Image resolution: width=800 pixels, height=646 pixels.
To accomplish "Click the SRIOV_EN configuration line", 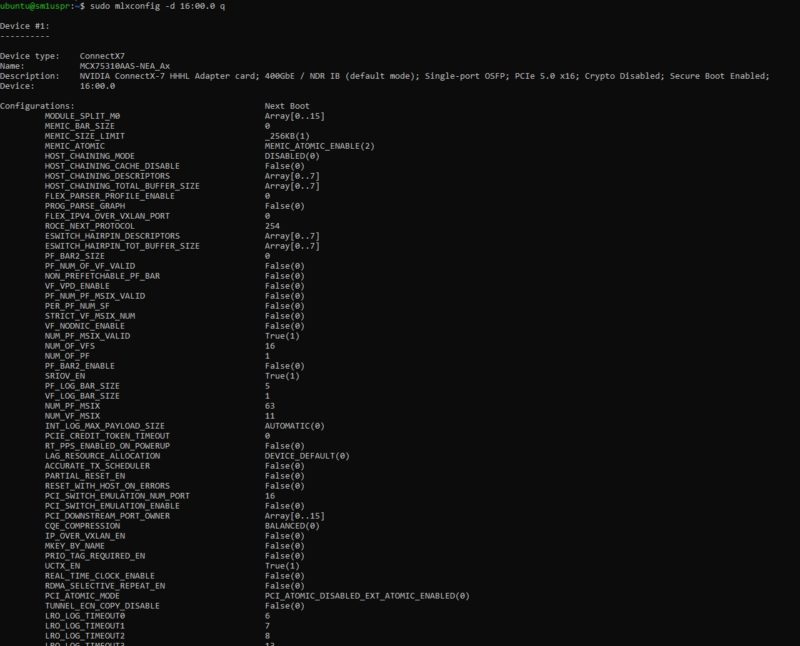I will 67,375.
